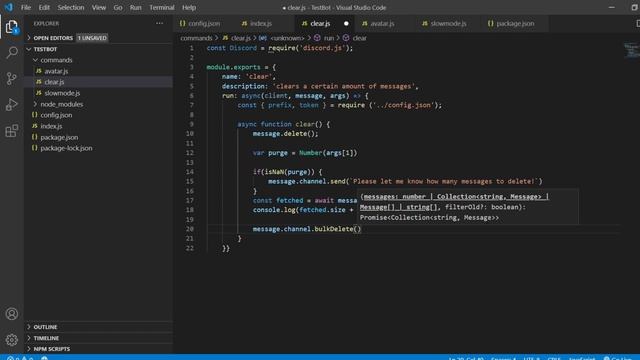Click 'message.delete();' on line 10
640x360 pixels.
click(x=285, y=134)
